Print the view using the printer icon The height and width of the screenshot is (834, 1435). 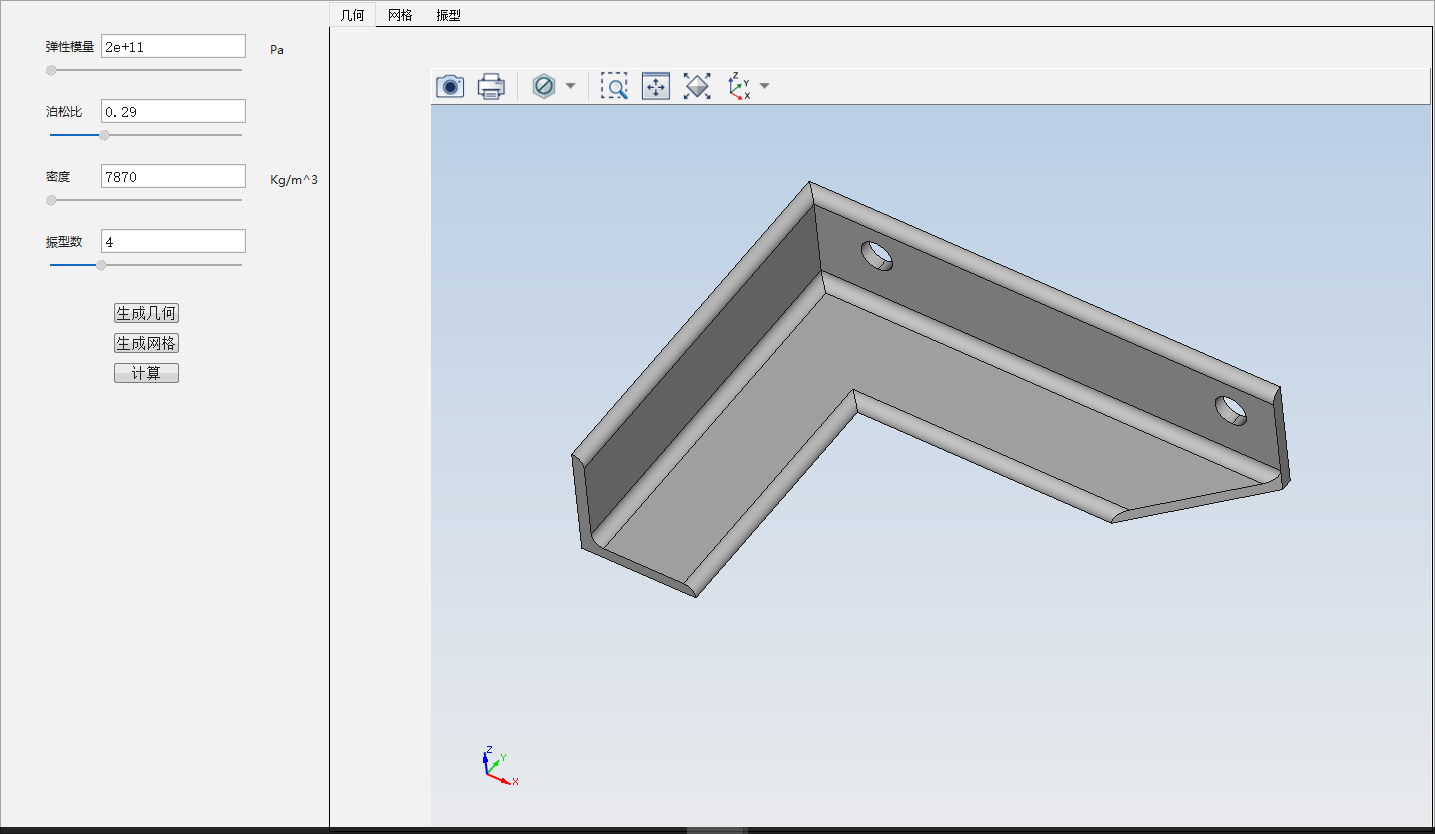click(x=491, y=87)
